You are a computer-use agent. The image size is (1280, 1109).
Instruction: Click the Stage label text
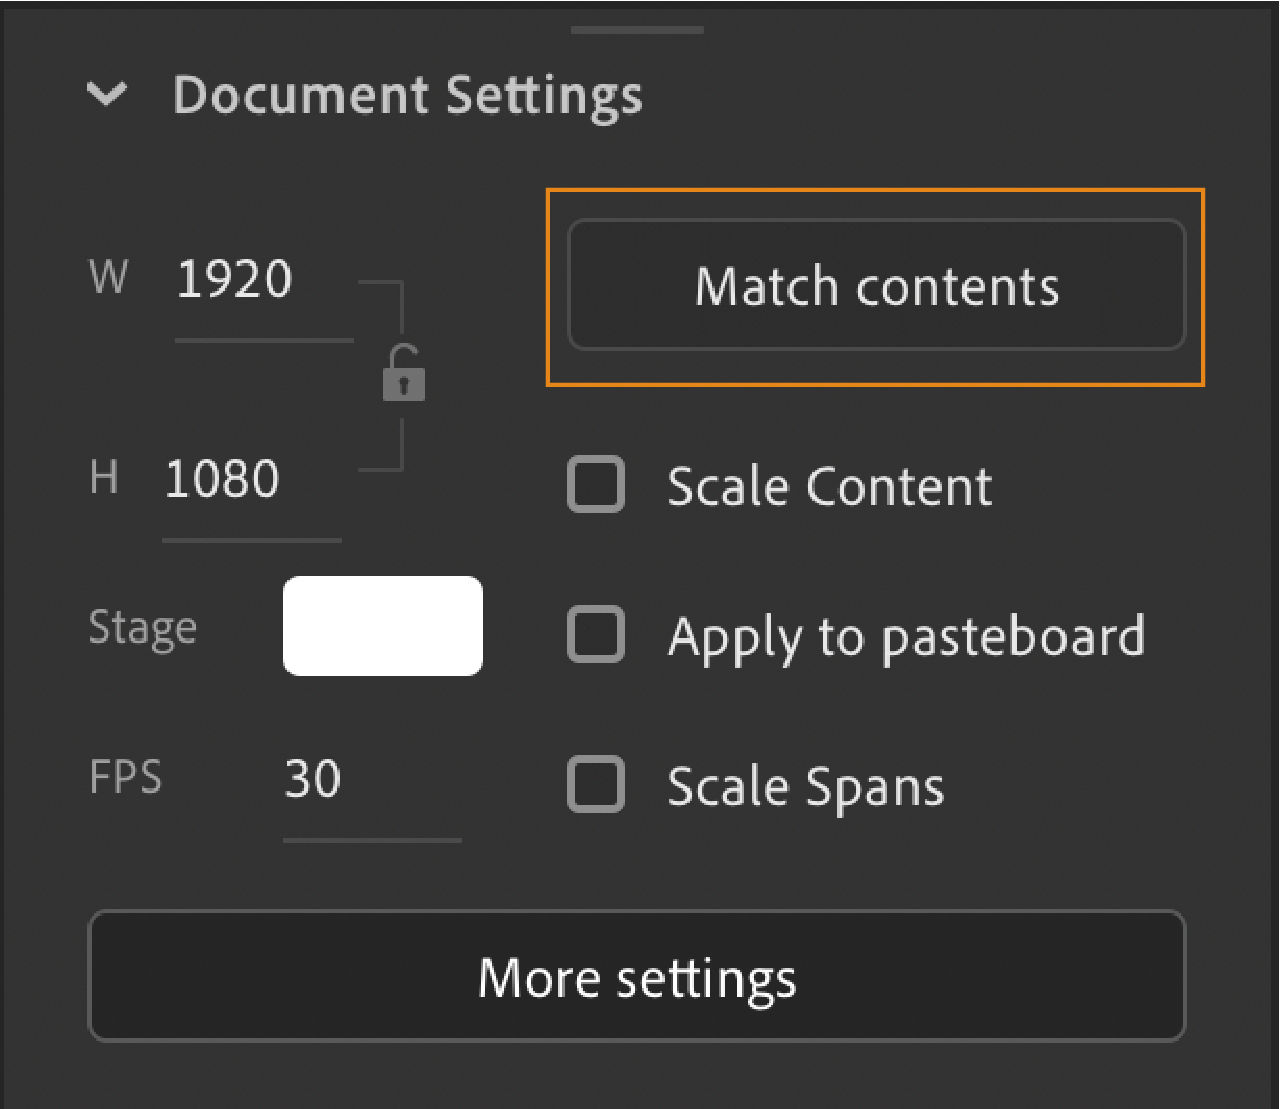(x=143, y=628)
